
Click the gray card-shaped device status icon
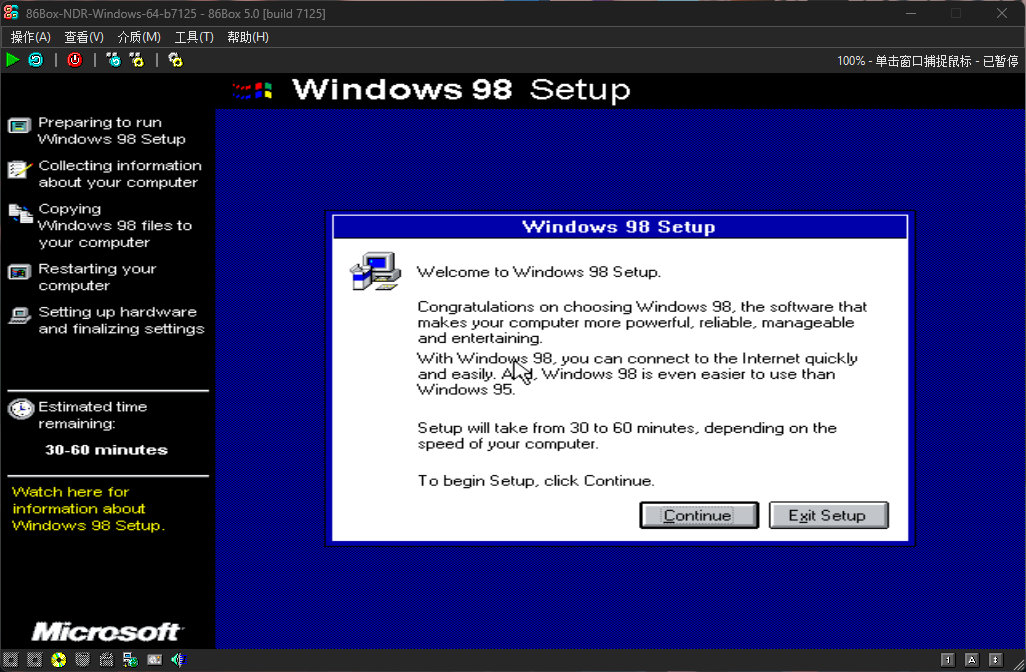154,660
